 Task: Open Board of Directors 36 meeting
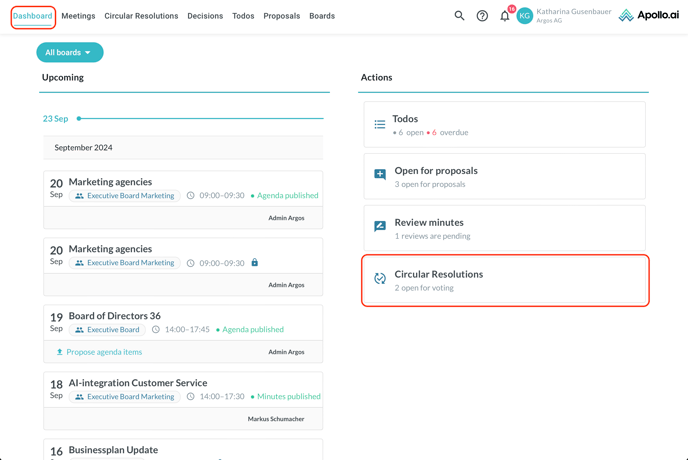[x=114, y=316]
